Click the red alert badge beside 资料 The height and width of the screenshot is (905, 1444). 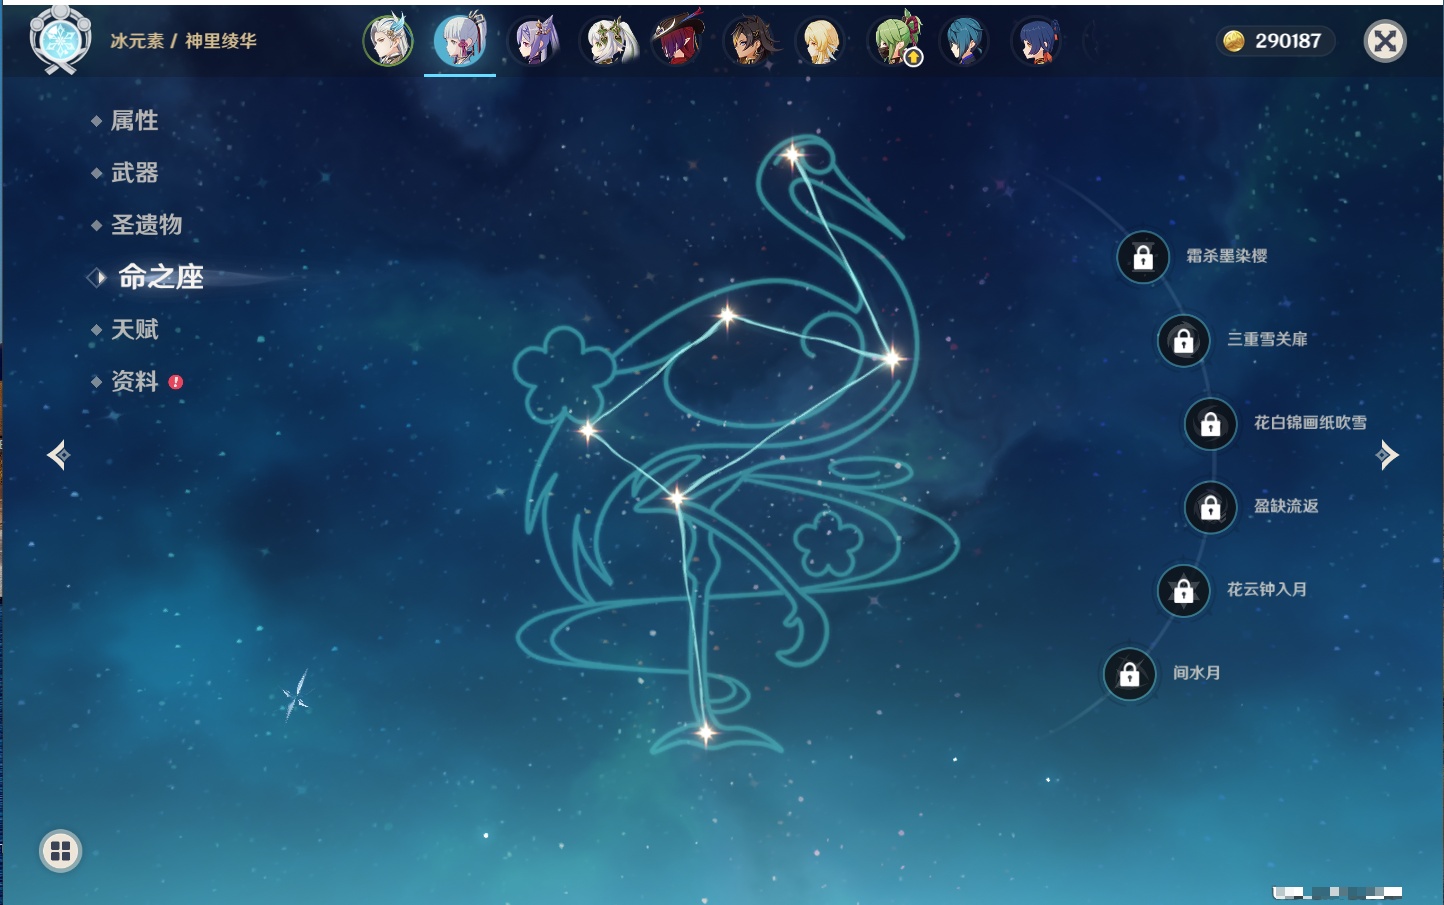(x=176, y=382)
